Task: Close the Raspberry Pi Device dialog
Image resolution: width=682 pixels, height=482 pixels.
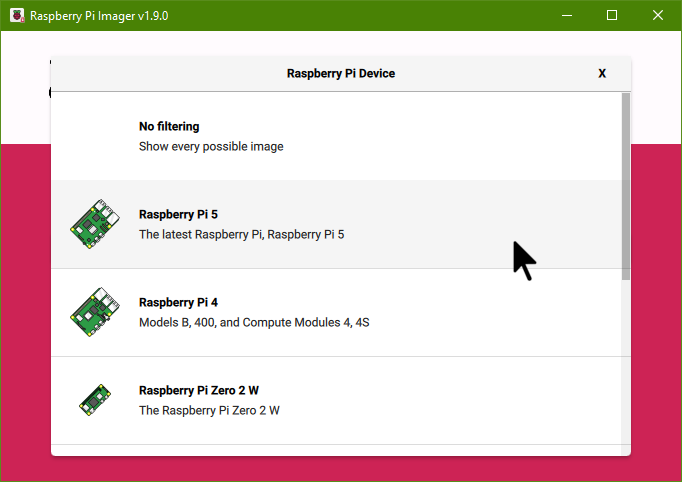Action: pyautogui.click(x=602, y=73)
